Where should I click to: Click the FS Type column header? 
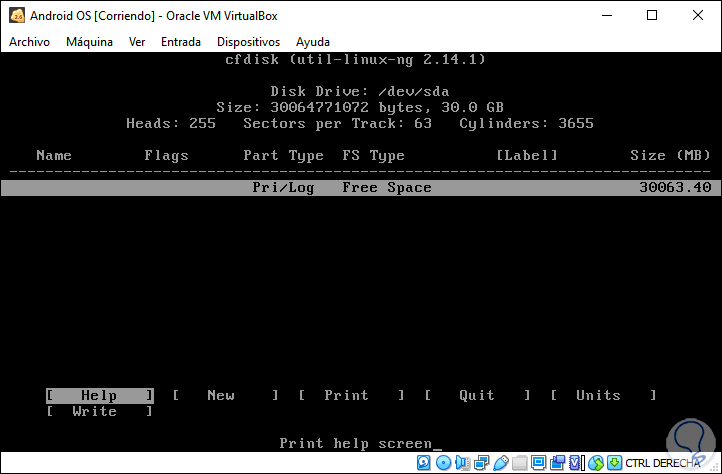pyautogui.click(x=373, y=156)
